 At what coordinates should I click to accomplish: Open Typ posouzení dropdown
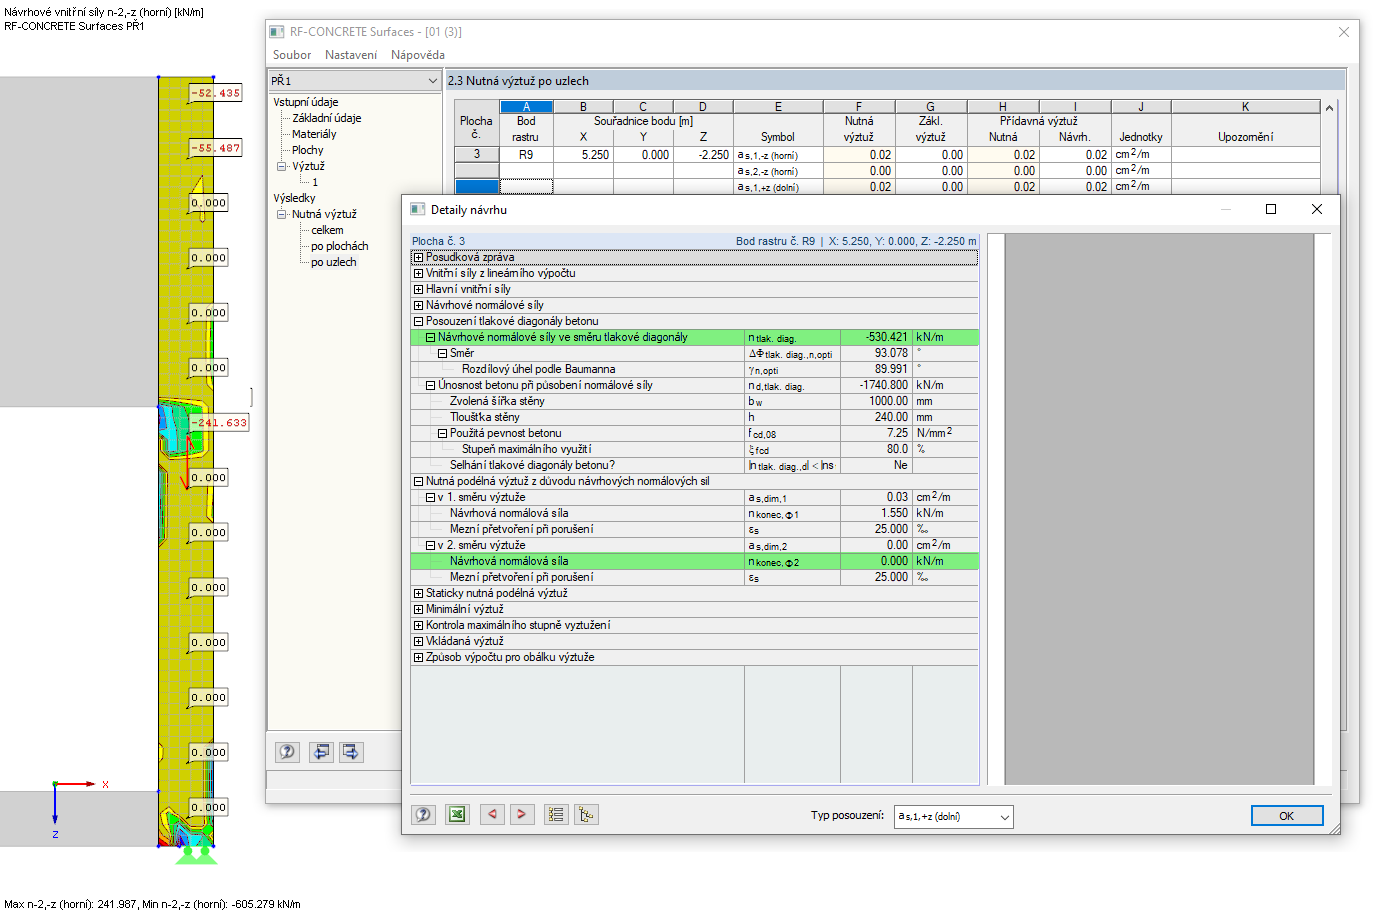click(x=953, y=817)
